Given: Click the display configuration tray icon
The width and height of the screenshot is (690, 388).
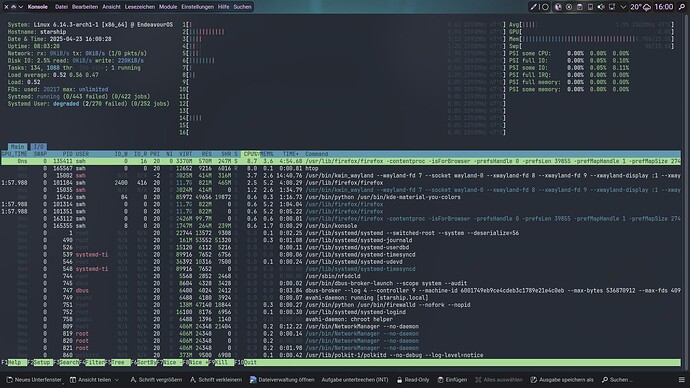Looking at the screenshot, I should pyautogui.click(x=612, y=7).
